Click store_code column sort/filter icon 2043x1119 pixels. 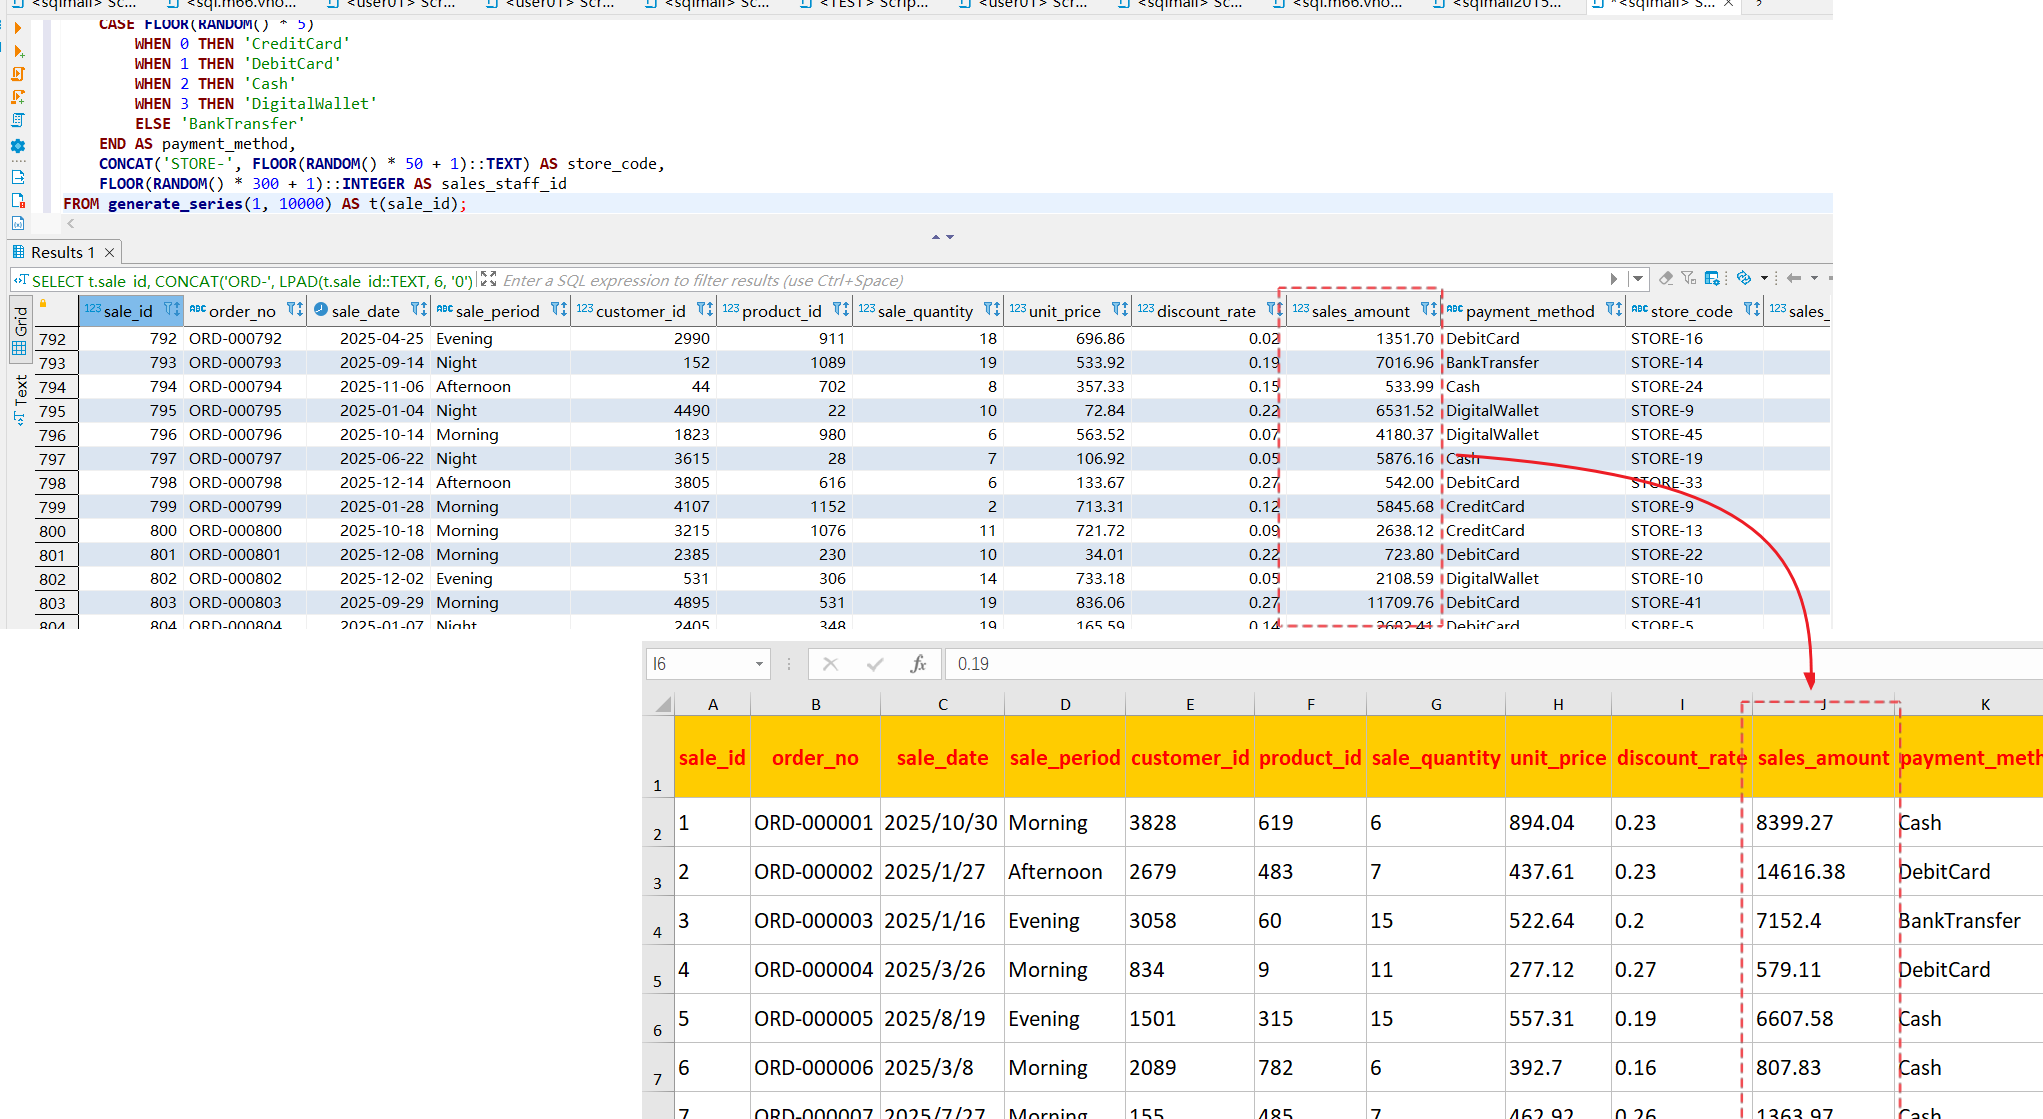(1751, 310)
